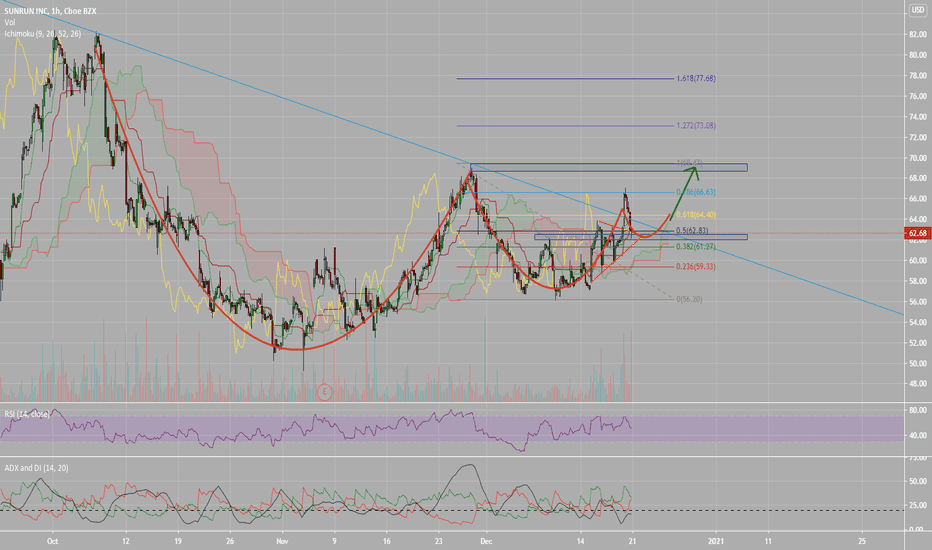Click the RSI (14, close) legend

[x=27, y=414]
